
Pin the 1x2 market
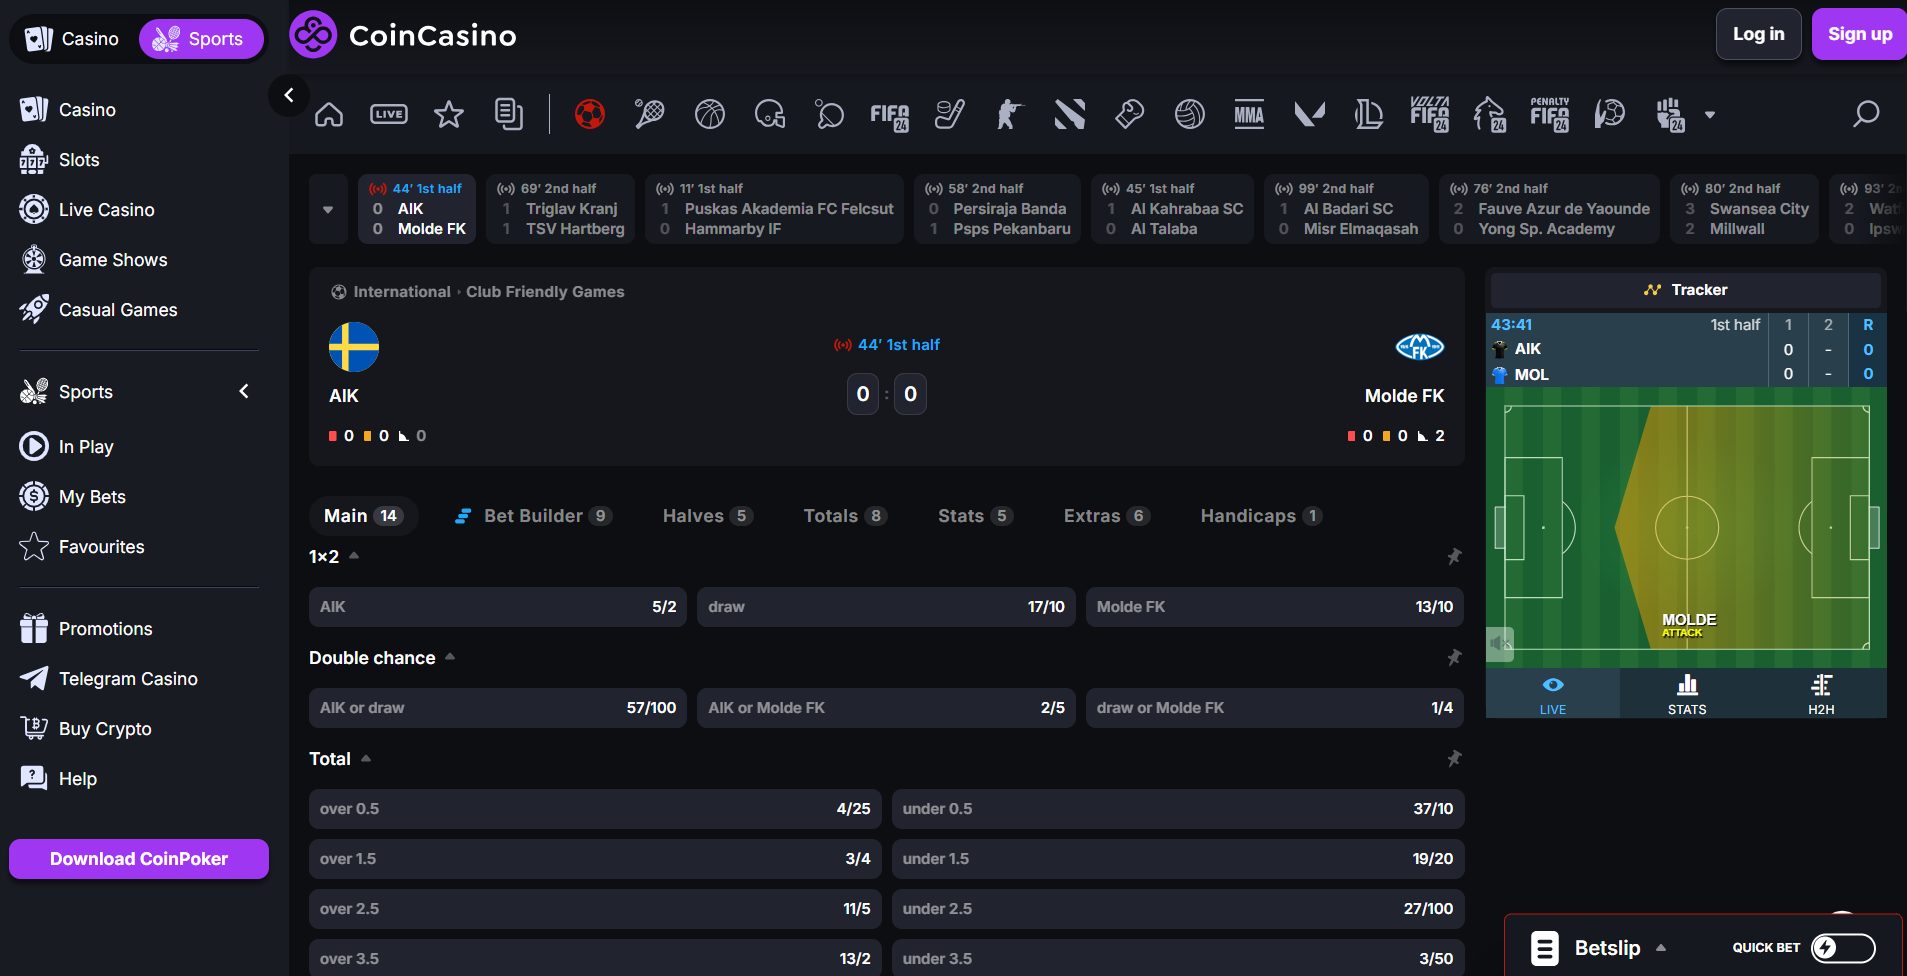[x=1456, y=556]
